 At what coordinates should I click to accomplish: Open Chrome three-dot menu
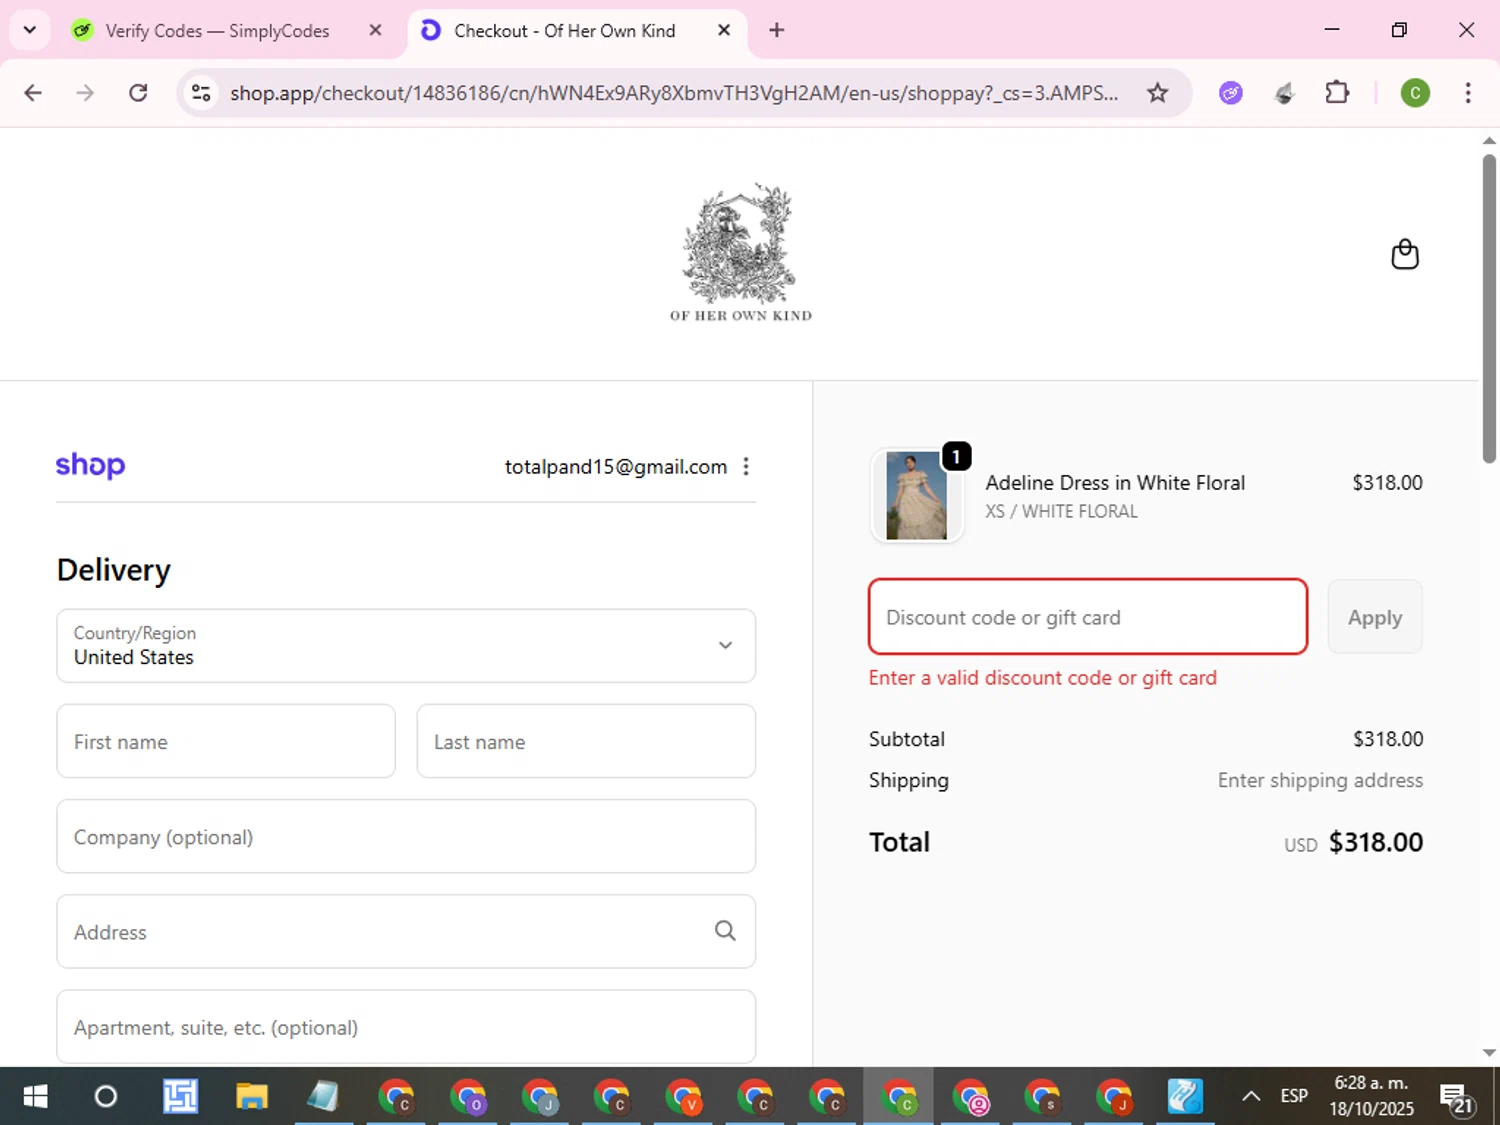click(1467, 93)
